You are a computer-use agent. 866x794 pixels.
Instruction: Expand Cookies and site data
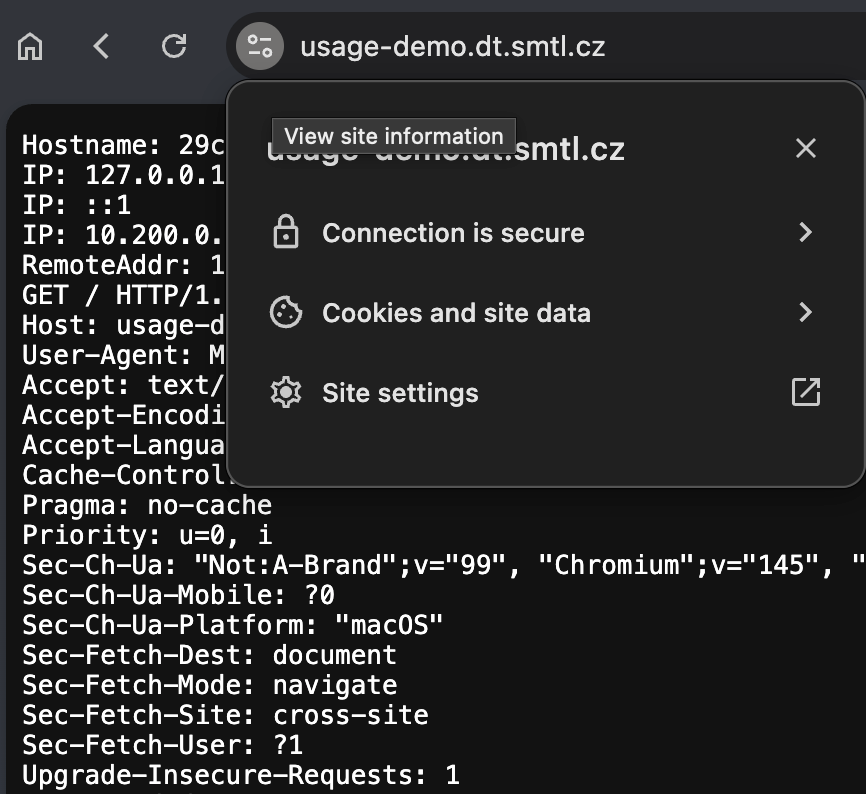[x=456, y=312]
